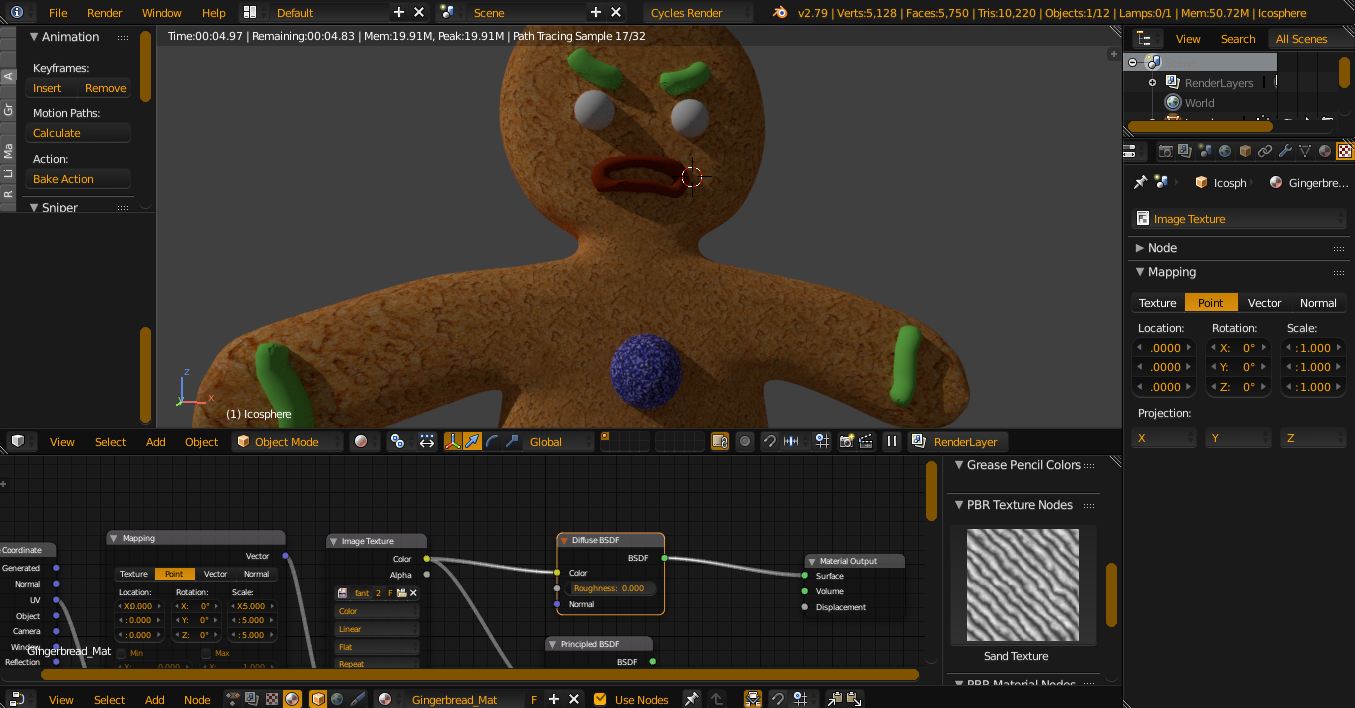Open the Global orientation dropdown
1355x708 pixels.
coord(560,441)
